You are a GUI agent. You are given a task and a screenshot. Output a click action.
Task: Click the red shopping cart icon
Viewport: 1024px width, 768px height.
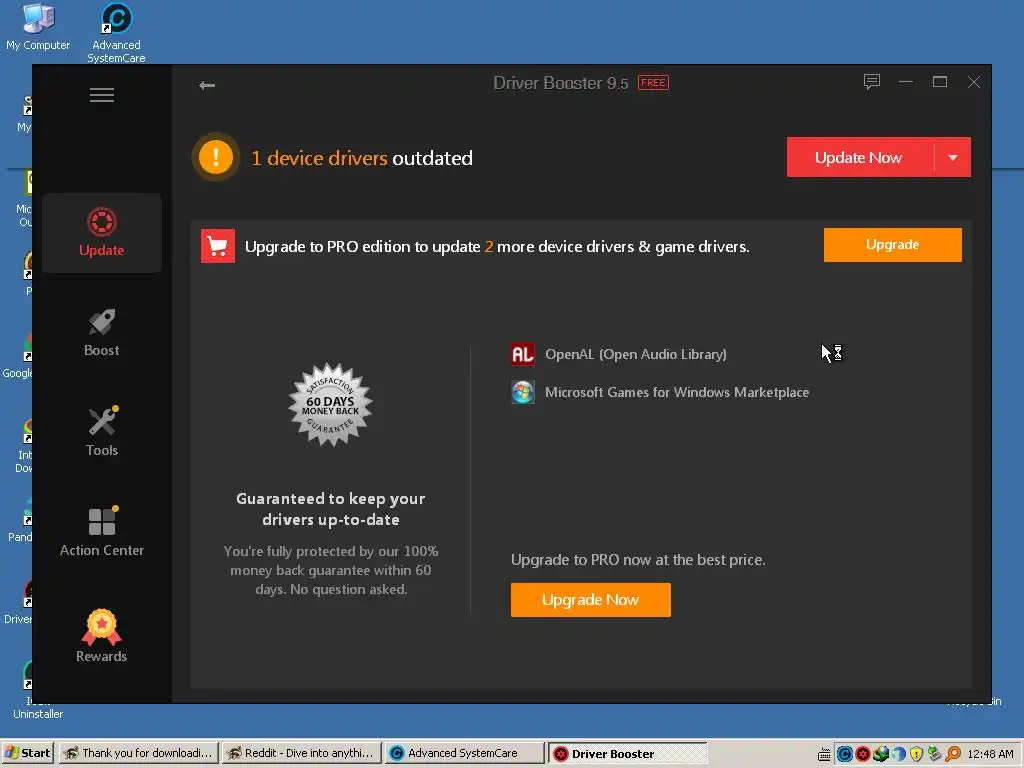coord(217,246)
